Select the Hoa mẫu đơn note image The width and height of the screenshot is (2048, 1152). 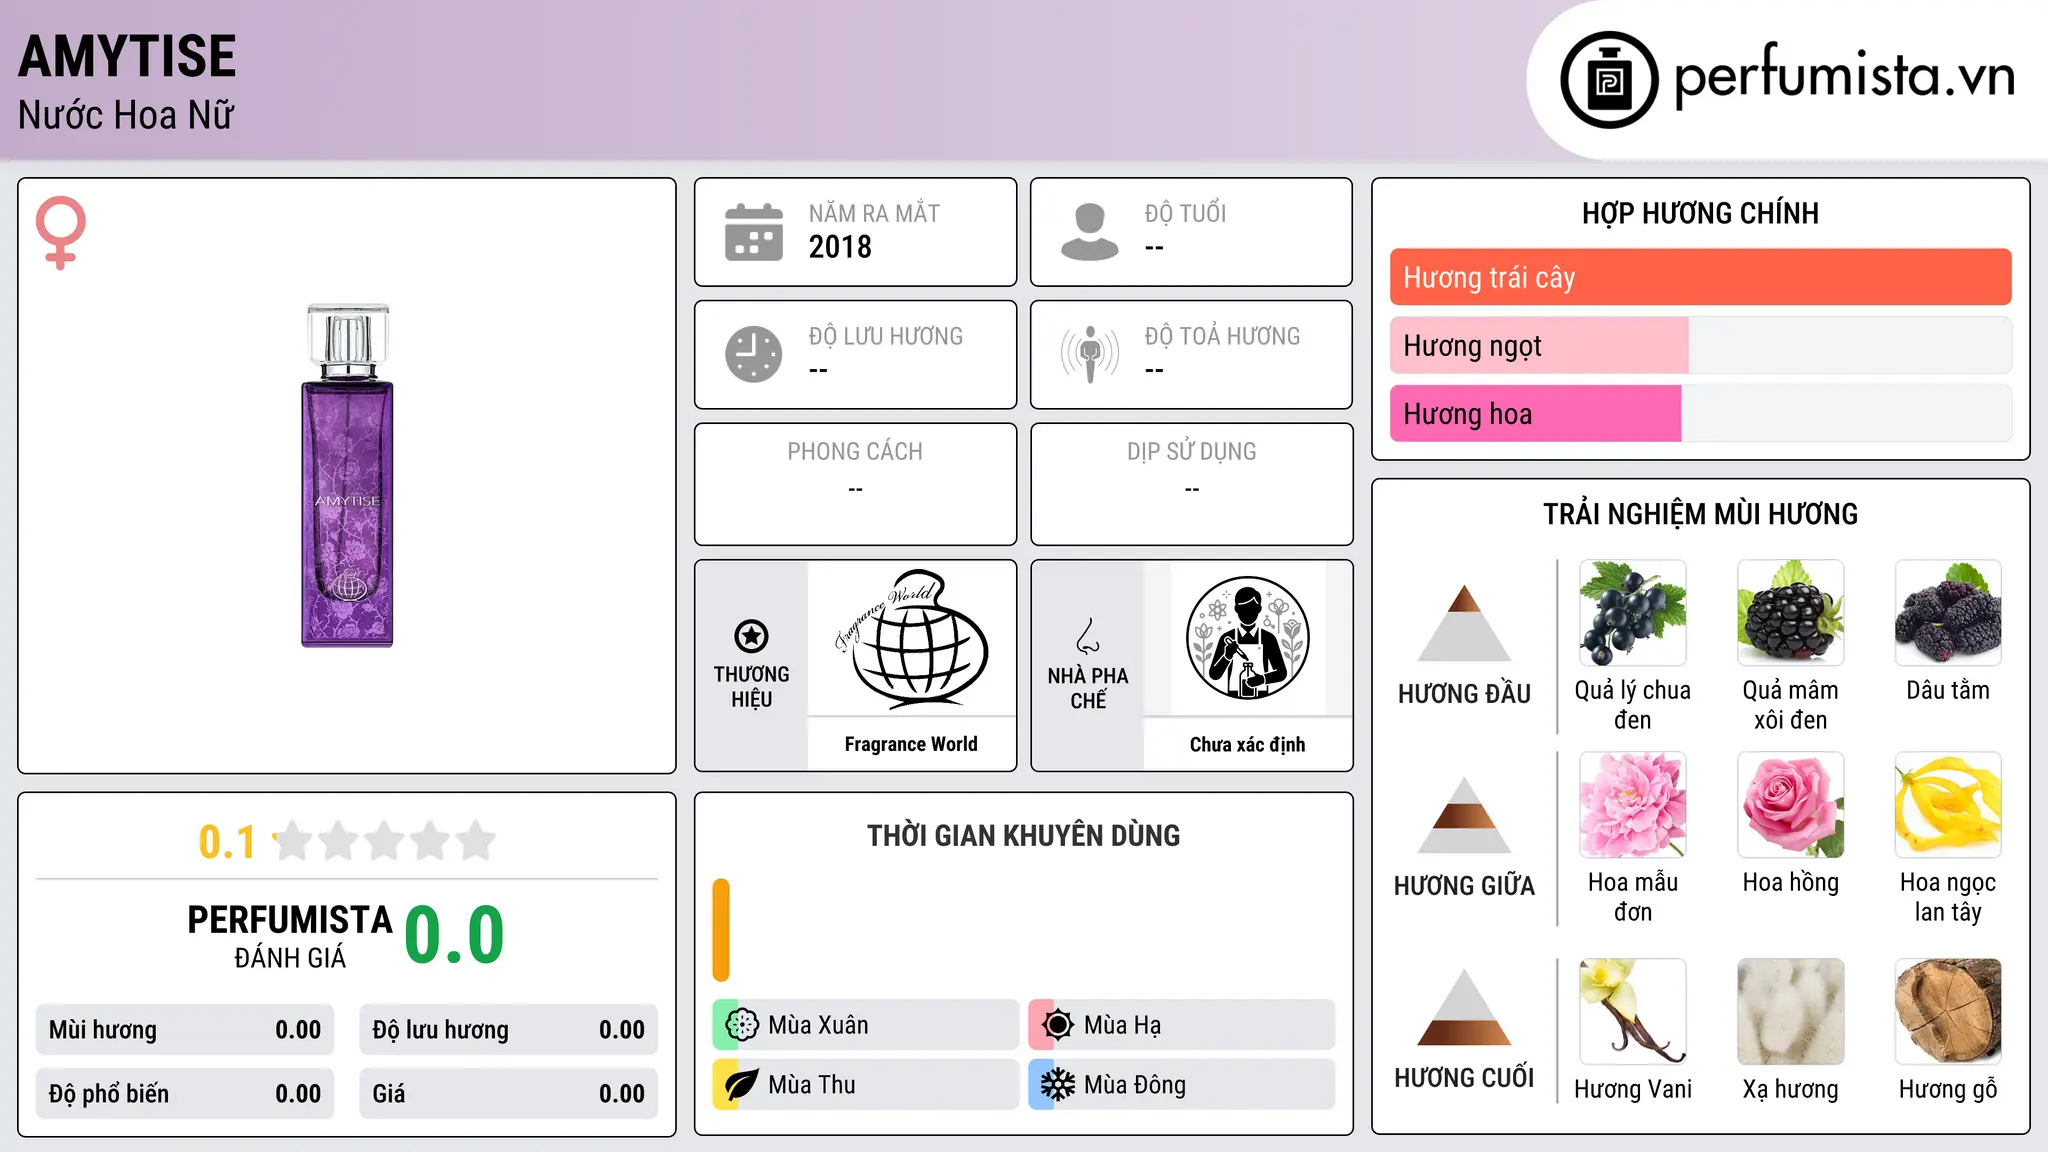1632,805
